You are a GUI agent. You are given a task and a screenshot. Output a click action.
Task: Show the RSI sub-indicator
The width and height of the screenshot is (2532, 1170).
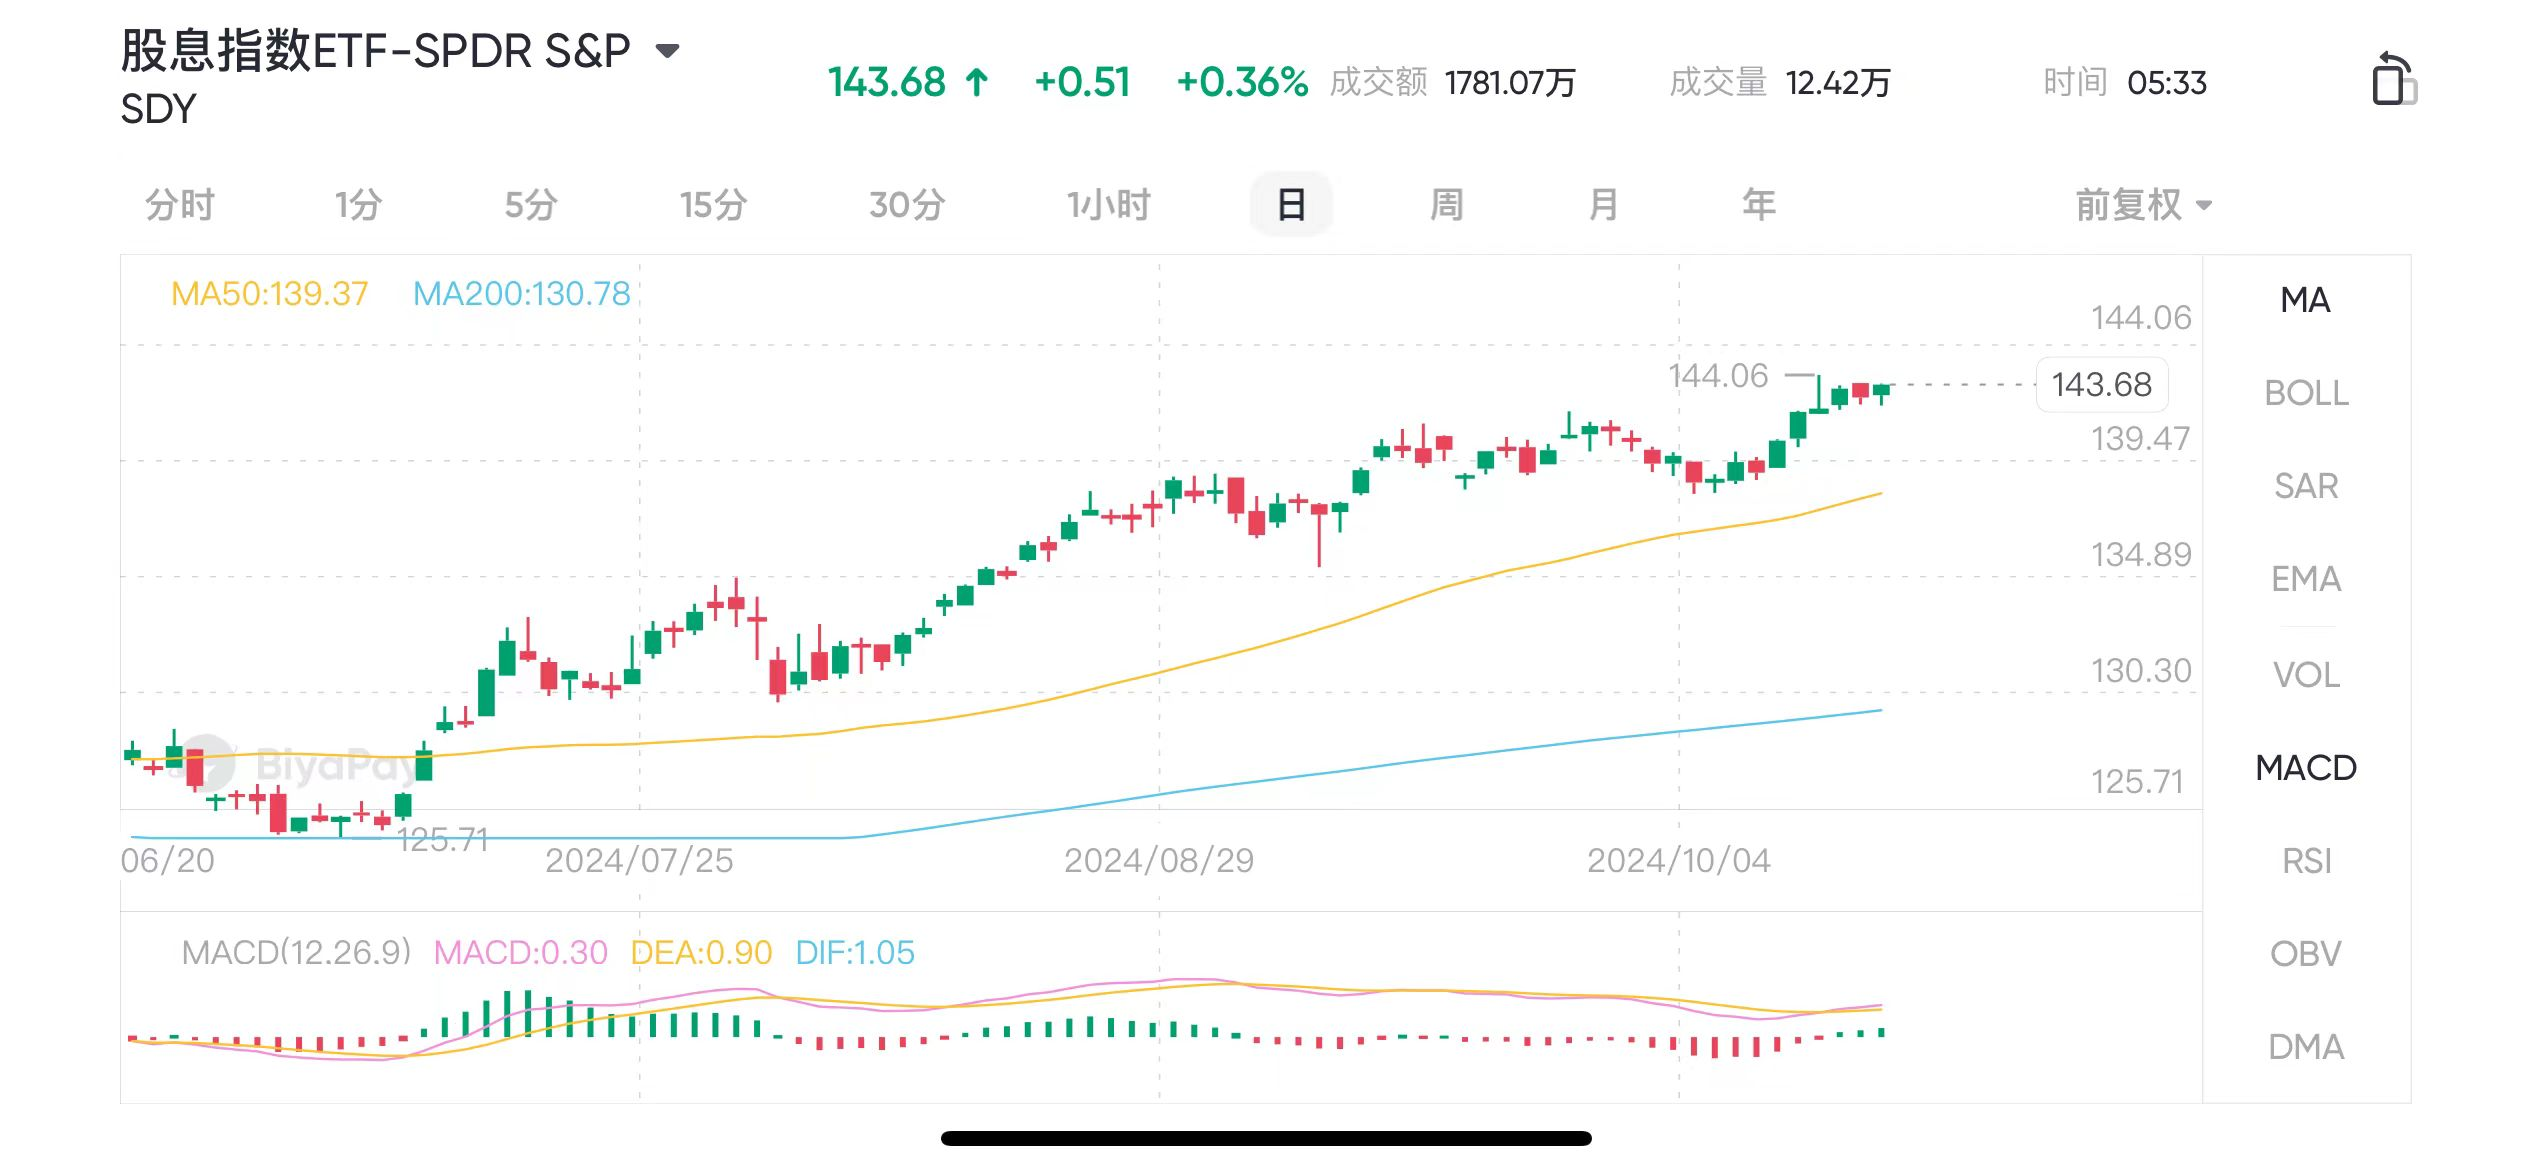click(2306, 861)
